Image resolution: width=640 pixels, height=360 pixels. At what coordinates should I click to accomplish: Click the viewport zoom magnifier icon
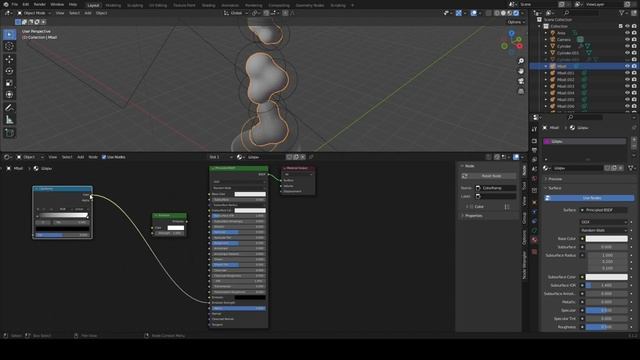coord(521,61)
